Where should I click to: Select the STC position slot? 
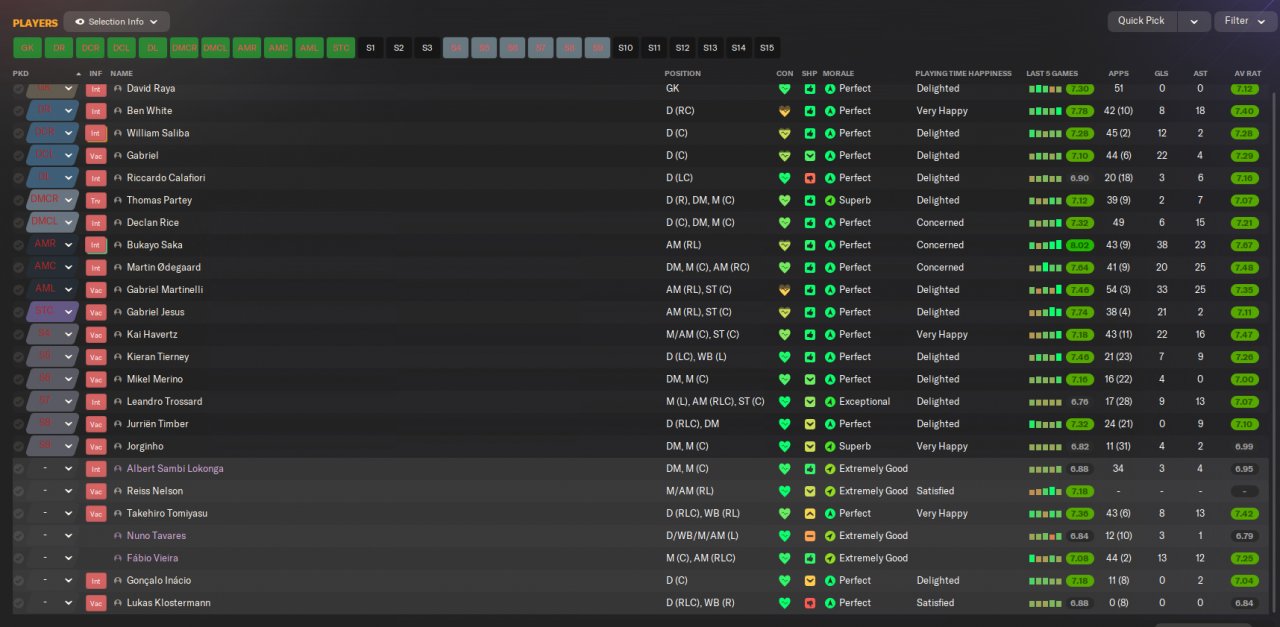coord(341,47)
